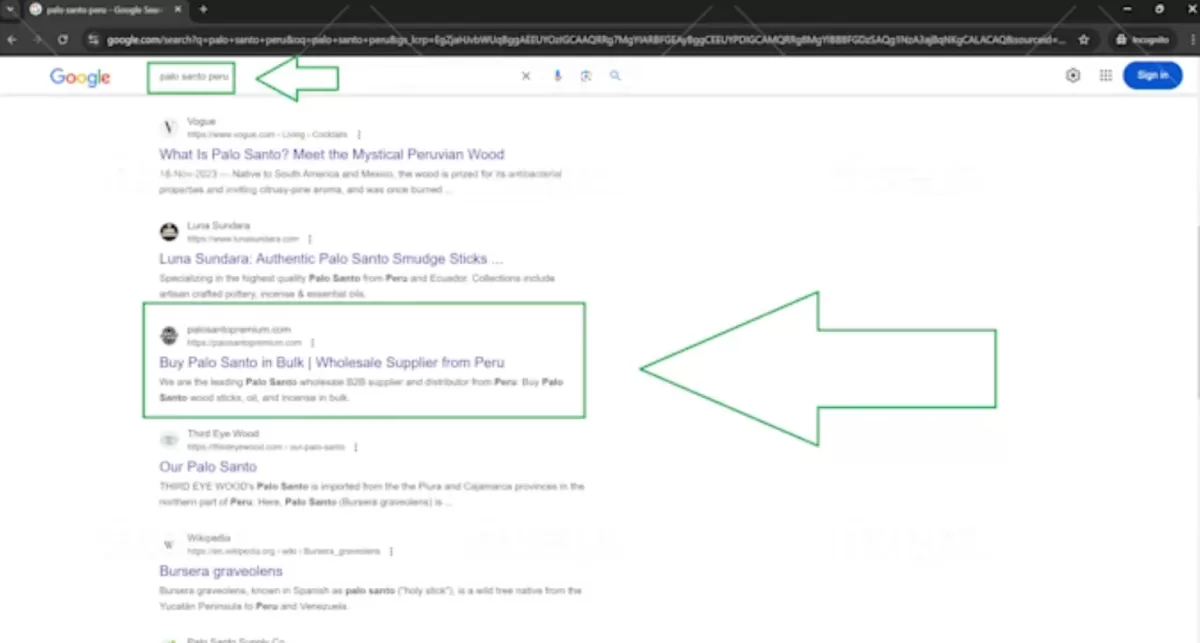Bookmark this page with the star icon
The image size is (1200, 643).
point(1085,39)
